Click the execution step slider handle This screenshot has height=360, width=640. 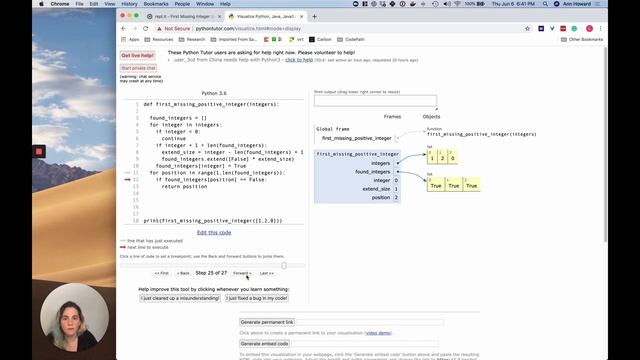tap(284, 266)
